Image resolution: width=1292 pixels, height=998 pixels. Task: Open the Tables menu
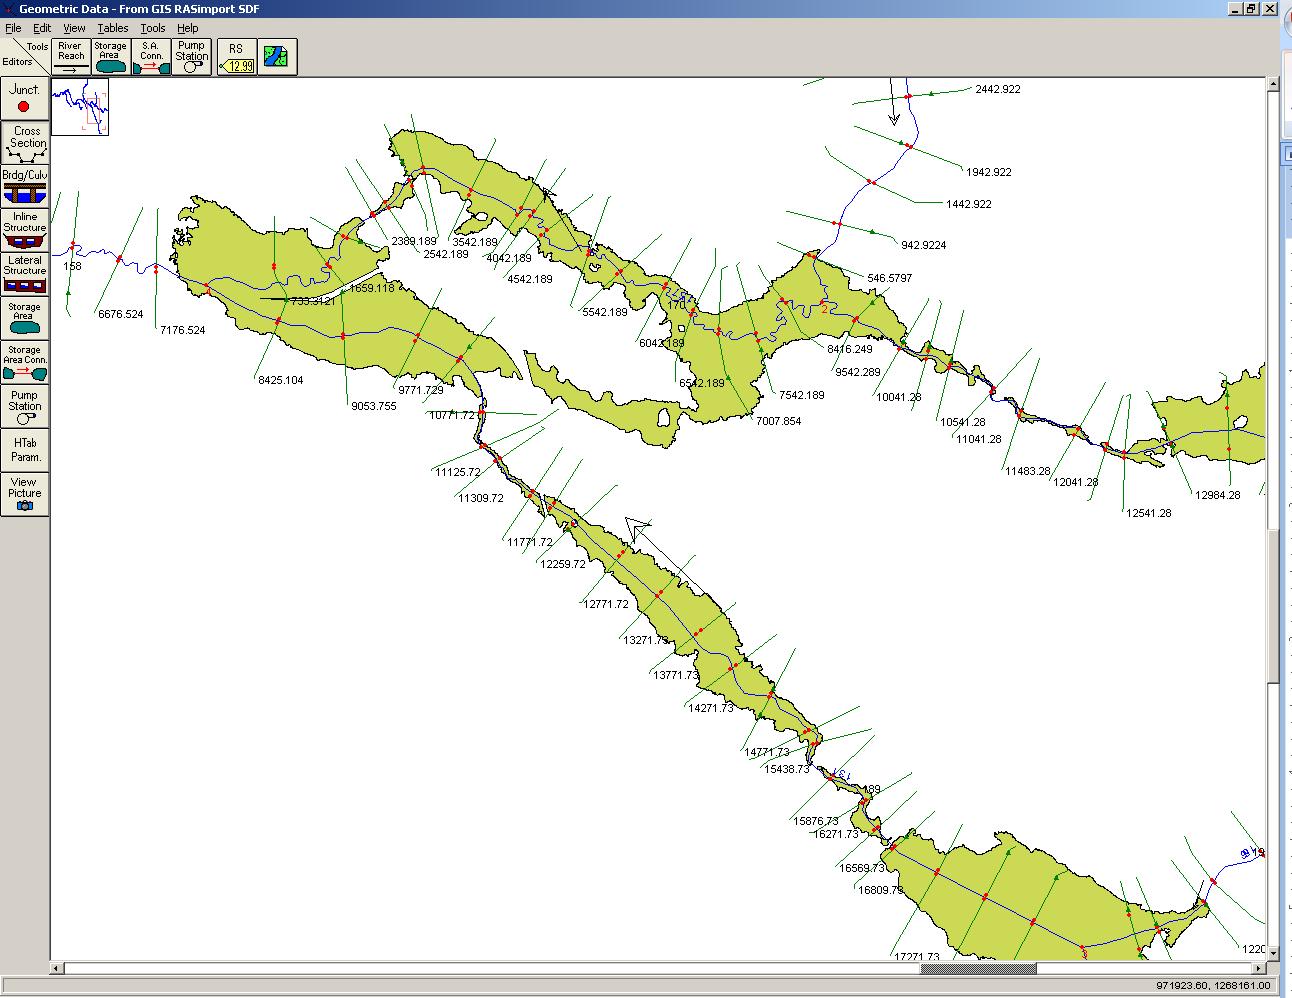(112, 28)
